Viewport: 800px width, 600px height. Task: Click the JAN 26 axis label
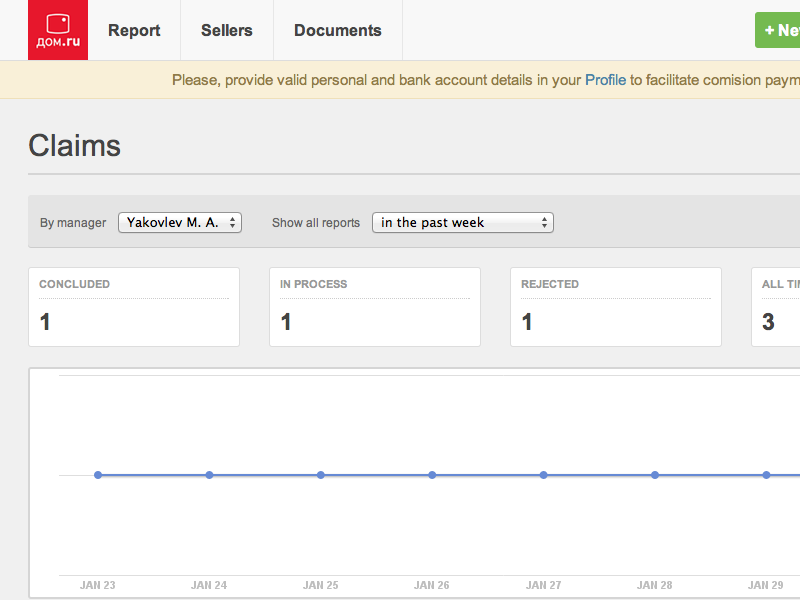pos(432,585)
